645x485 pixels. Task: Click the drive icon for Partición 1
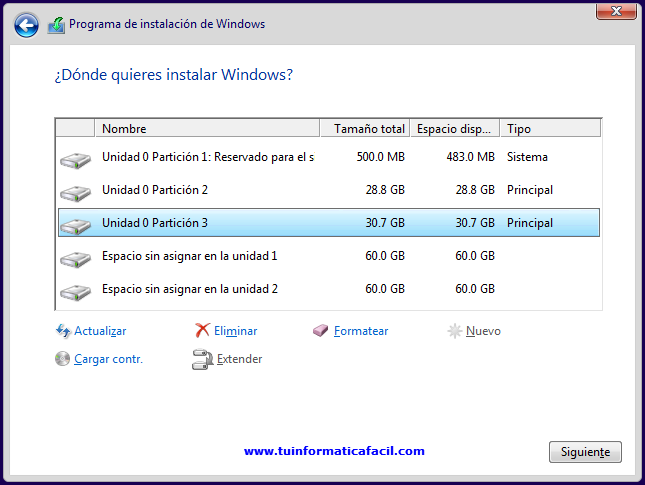pos(75,160)
